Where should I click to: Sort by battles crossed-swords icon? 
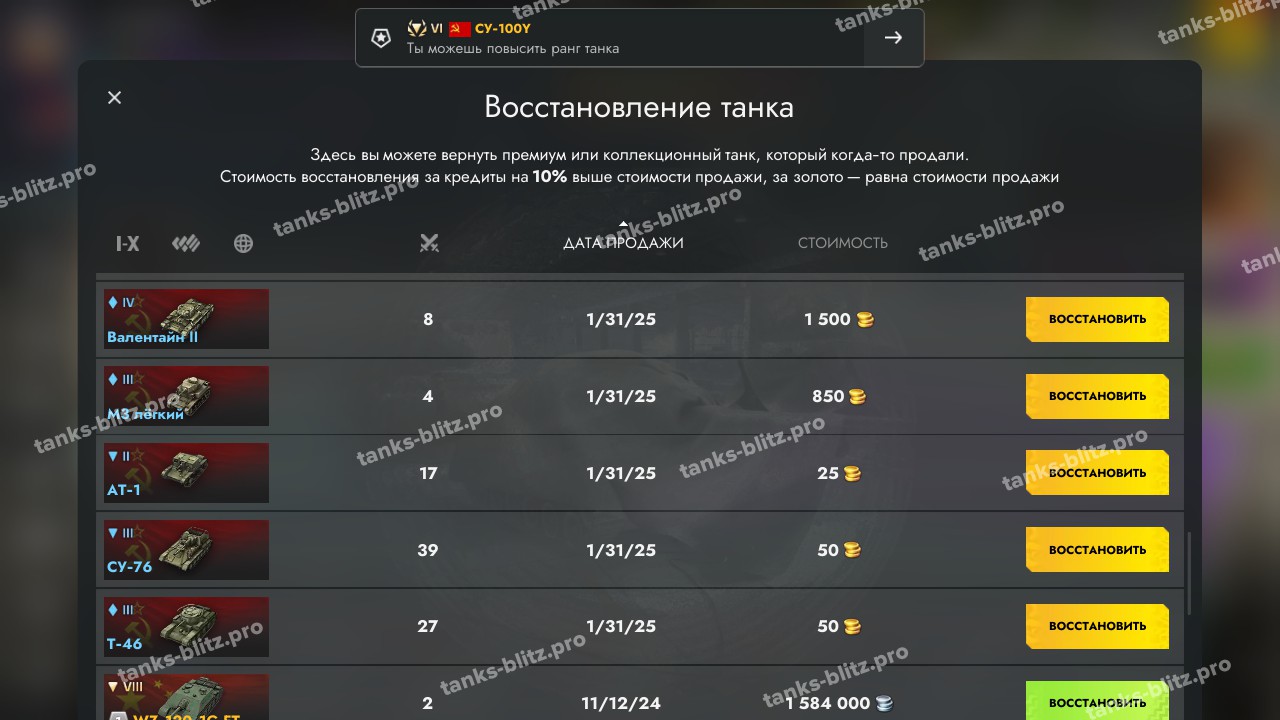429,243
